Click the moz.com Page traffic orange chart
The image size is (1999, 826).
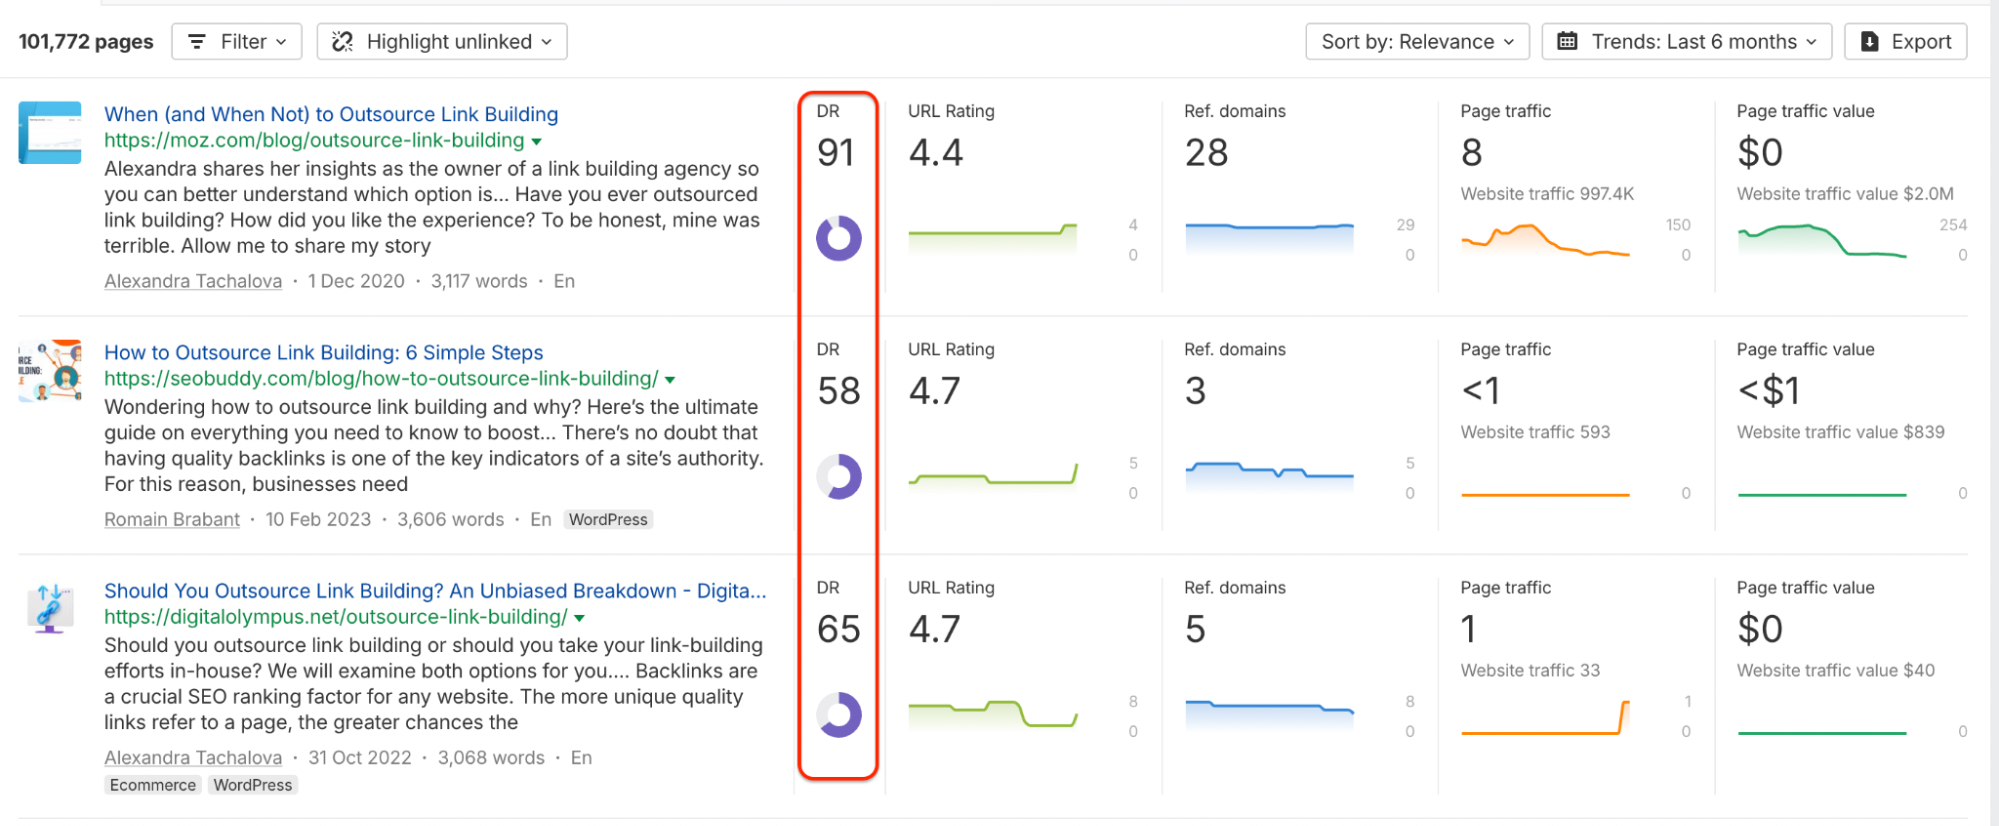(1545, 241)
